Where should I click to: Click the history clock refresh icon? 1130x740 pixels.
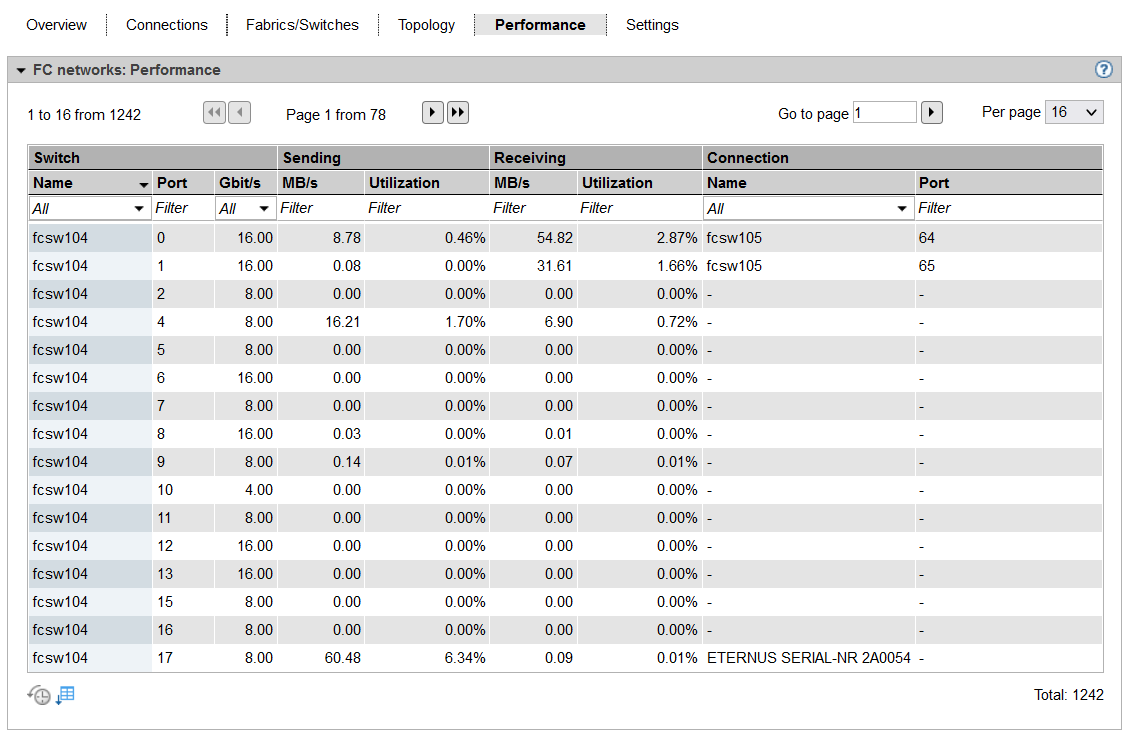tap(39, 696)
